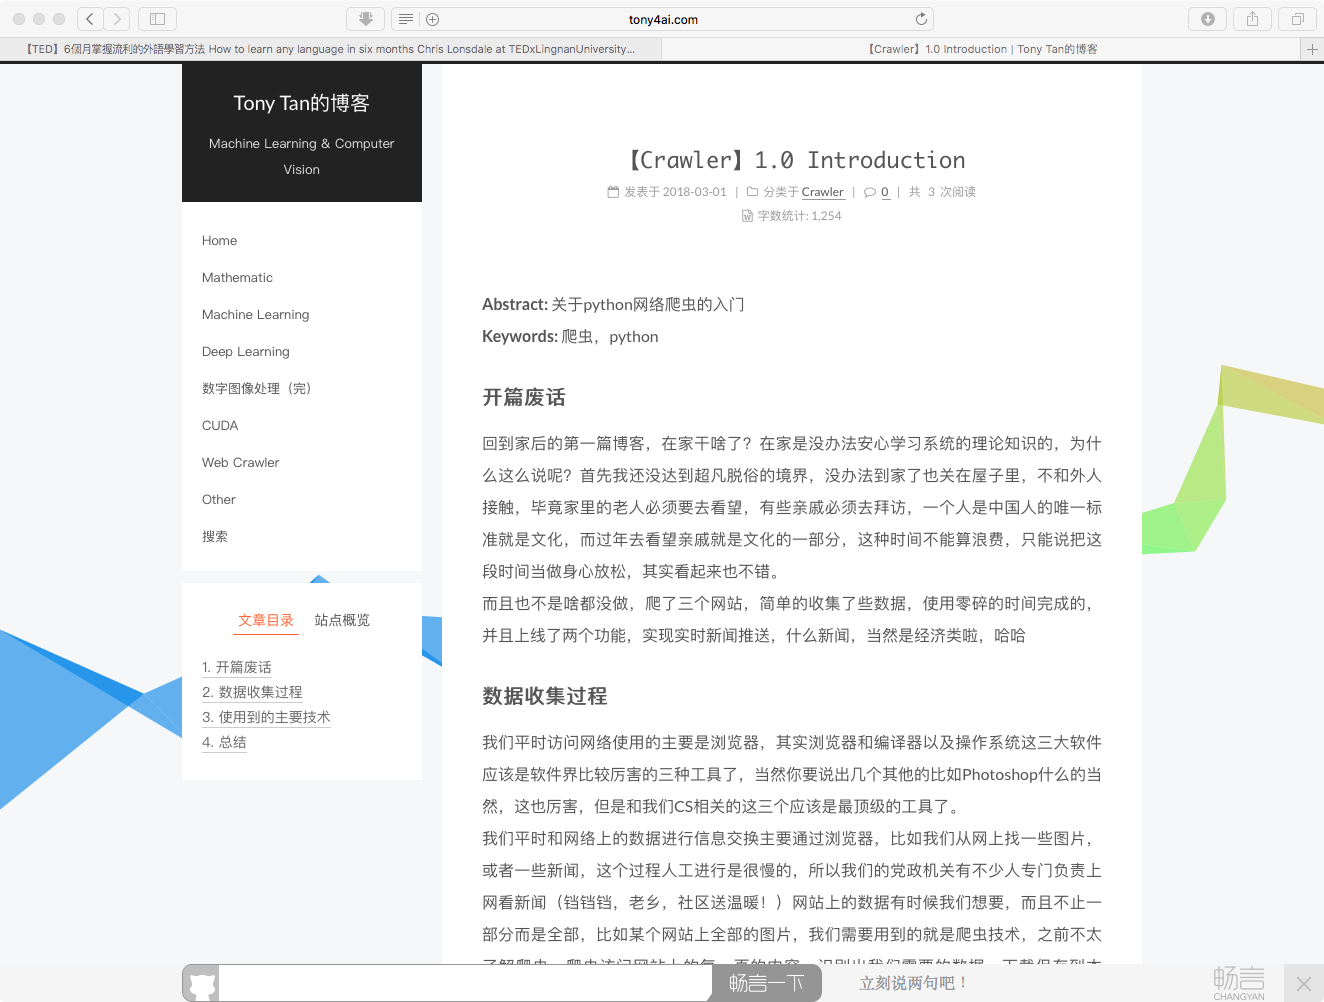1324x1002 pixels.
Task: Show all tabs overview
Action: tap(1297, 19)
